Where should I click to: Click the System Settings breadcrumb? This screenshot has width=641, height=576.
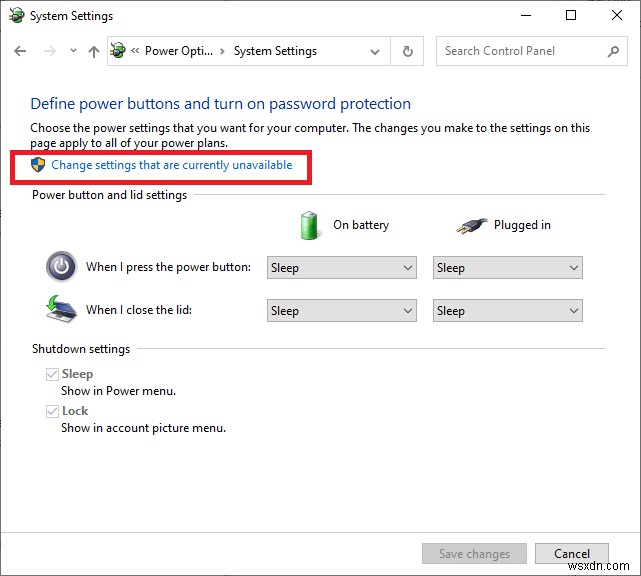click(275, 51)
